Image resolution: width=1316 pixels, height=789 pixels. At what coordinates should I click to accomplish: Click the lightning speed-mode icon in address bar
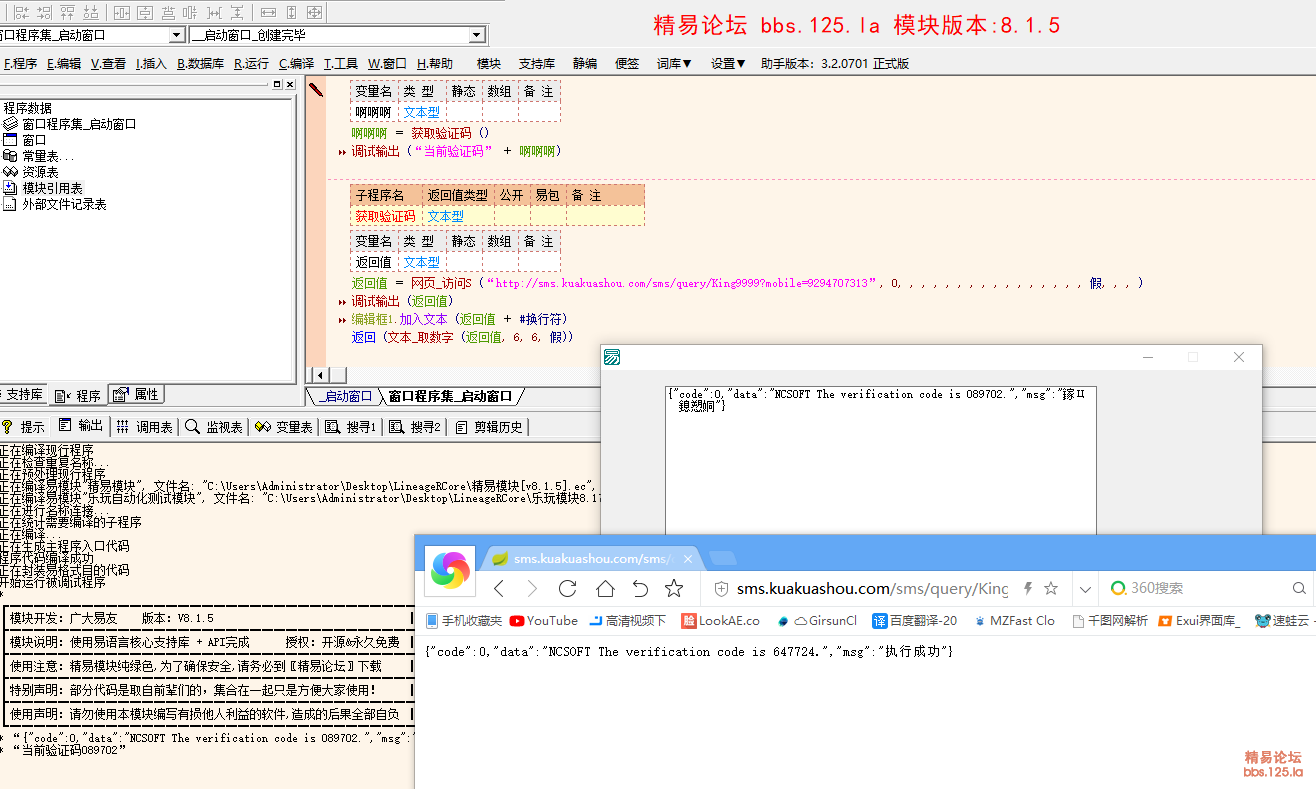[1027, 589]
